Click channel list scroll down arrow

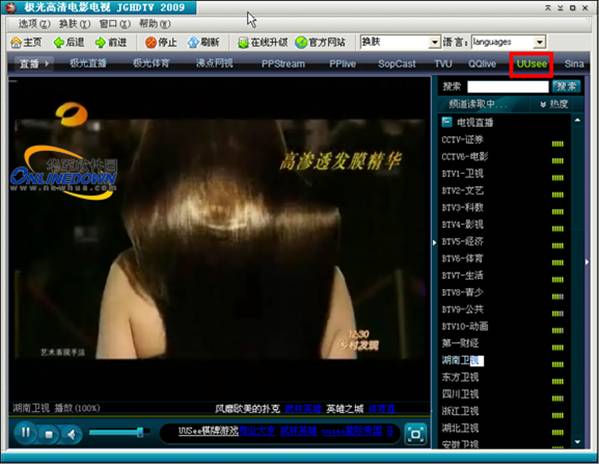pos(577,442)
